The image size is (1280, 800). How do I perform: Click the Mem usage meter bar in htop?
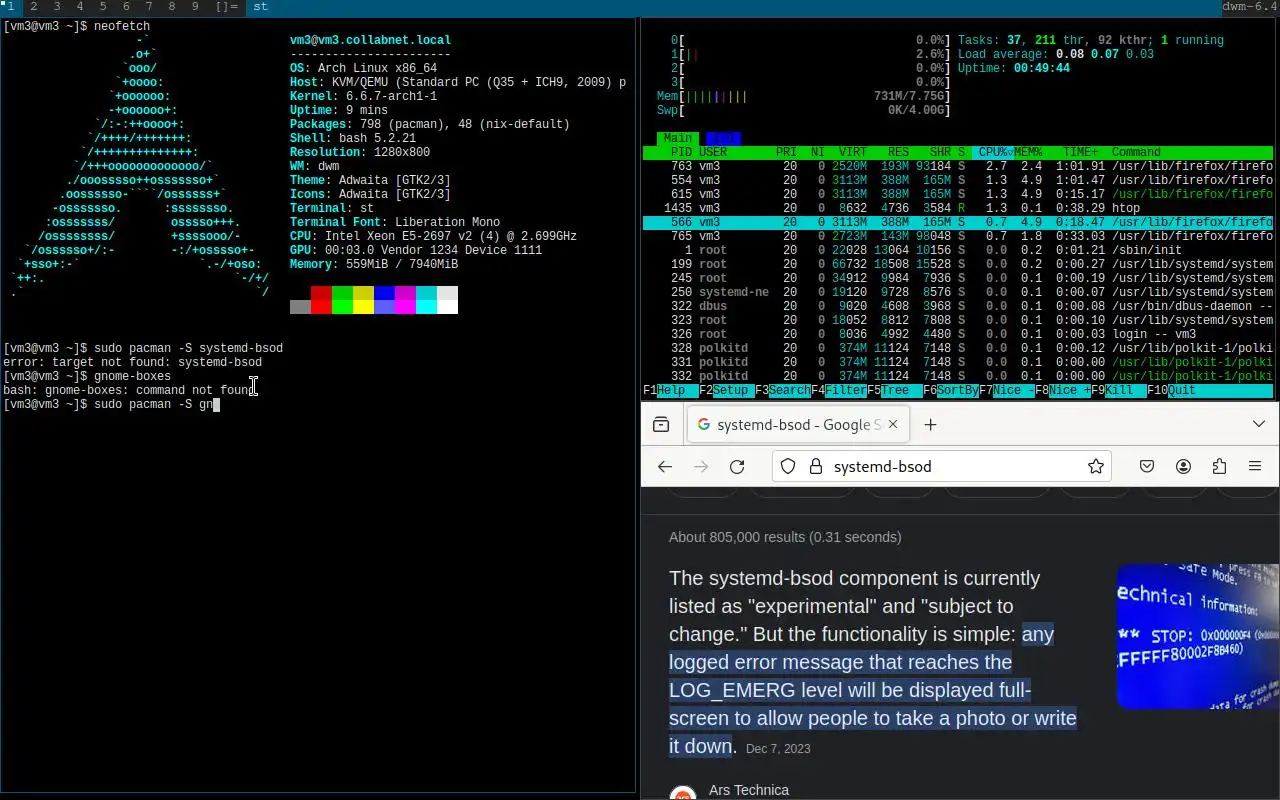tap(803, 96)
